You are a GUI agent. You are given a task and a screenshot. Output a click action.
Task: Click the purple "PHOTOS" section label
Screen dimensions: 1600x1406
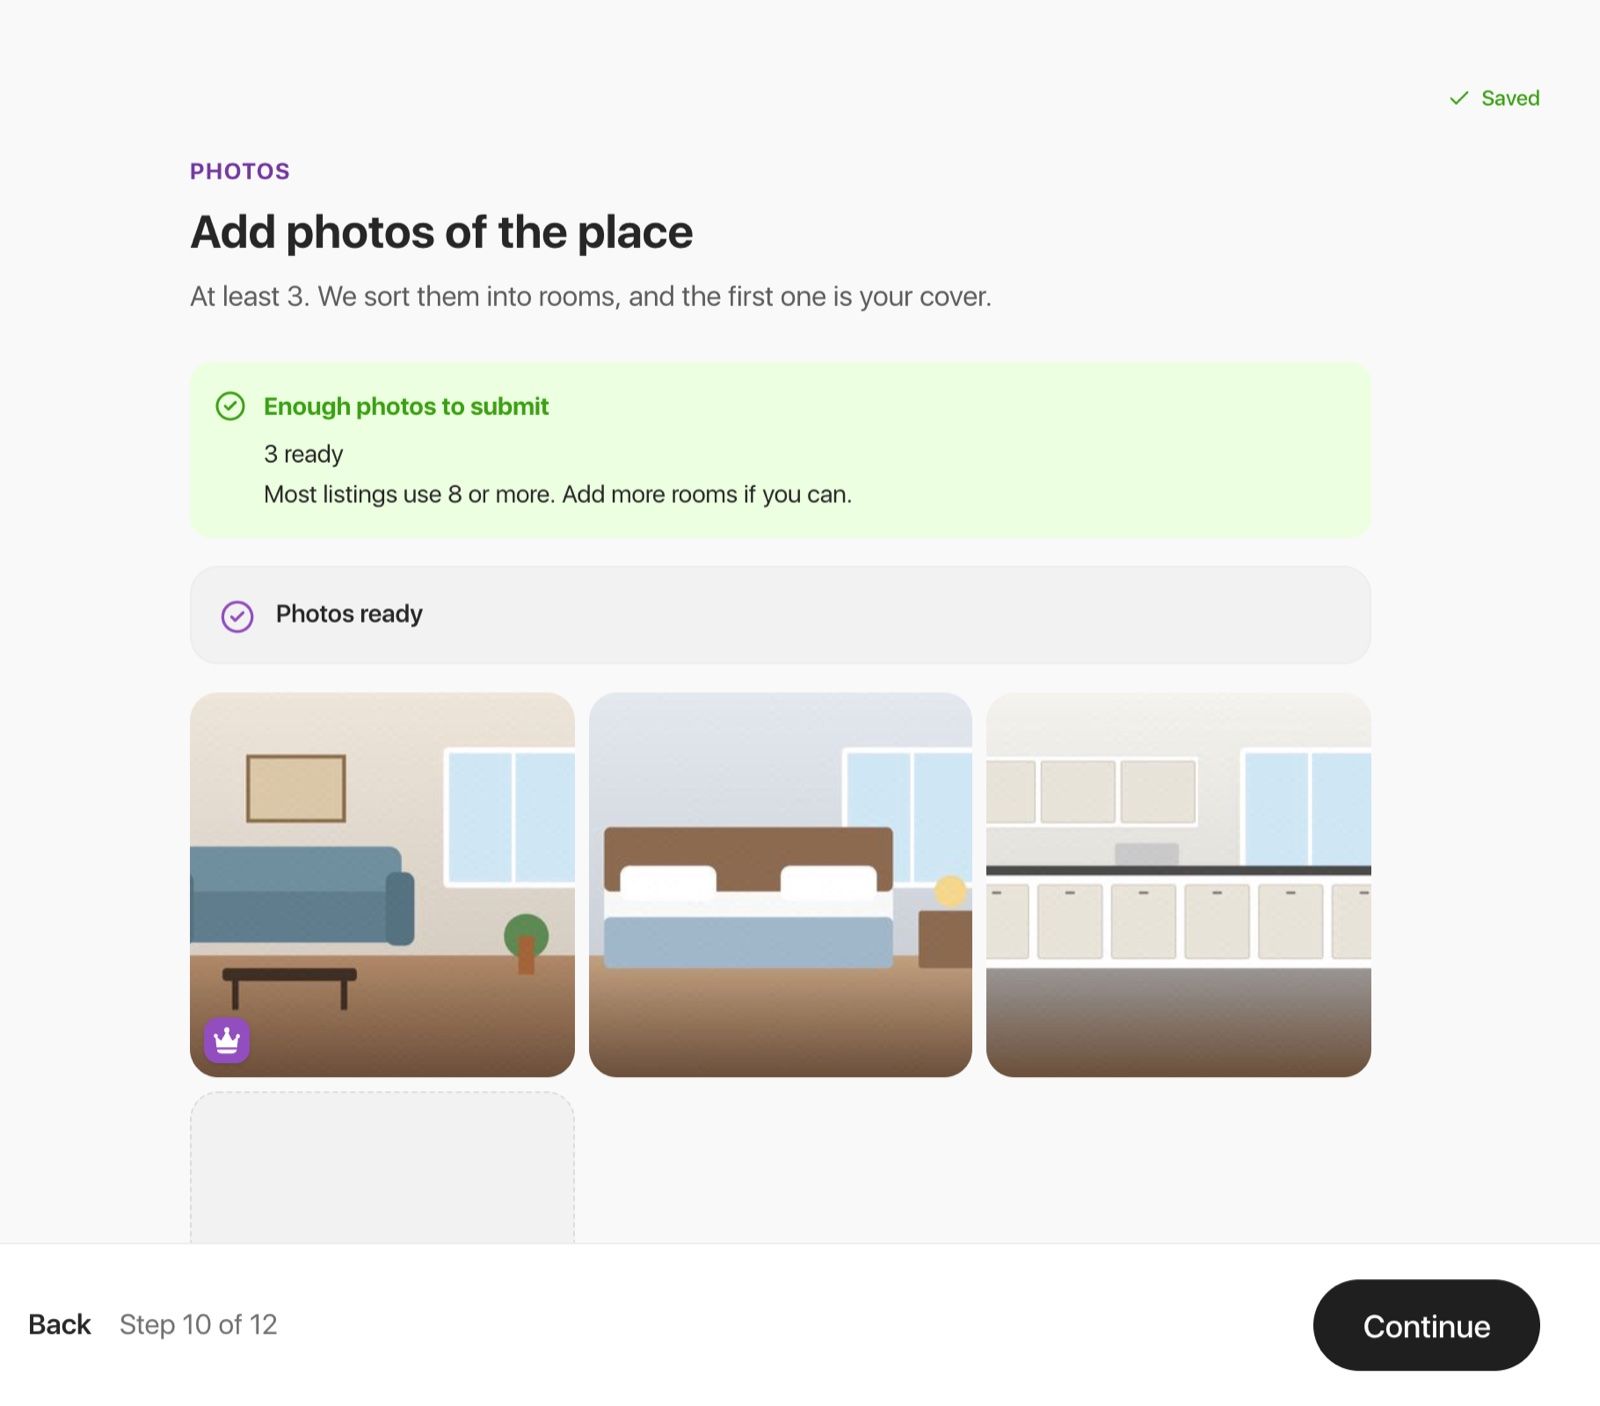[240, 171]
